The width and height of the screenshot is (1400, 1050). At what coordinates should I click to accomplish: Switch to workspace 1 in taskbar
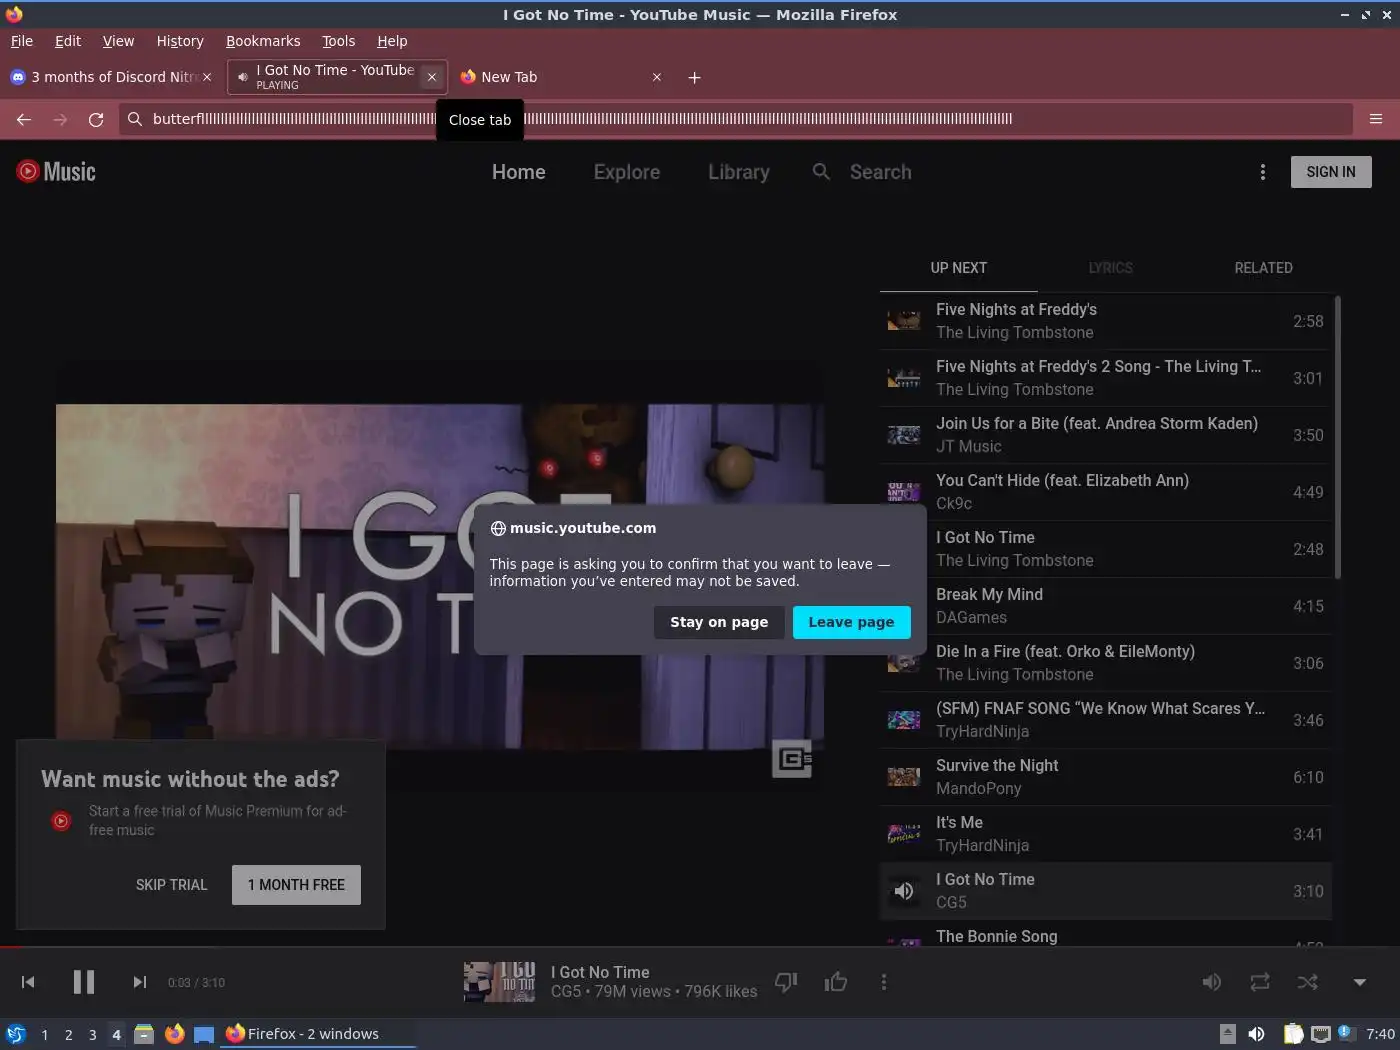(44, 1034)
